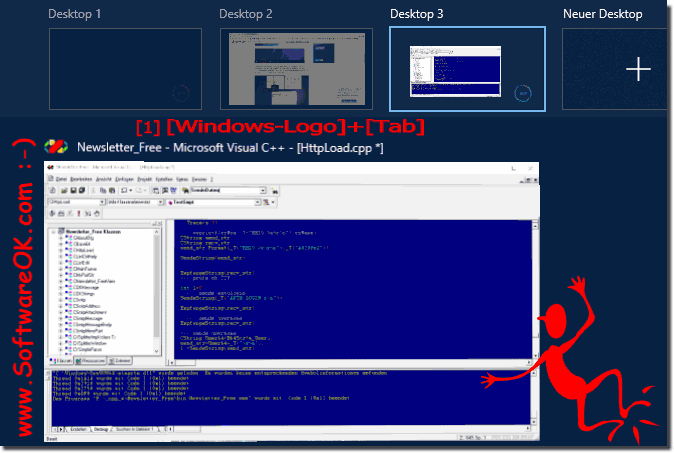Add a new desktop with the plus button
Screen dimensions: 674x453
pyautogui.click(x=638, y=69)
